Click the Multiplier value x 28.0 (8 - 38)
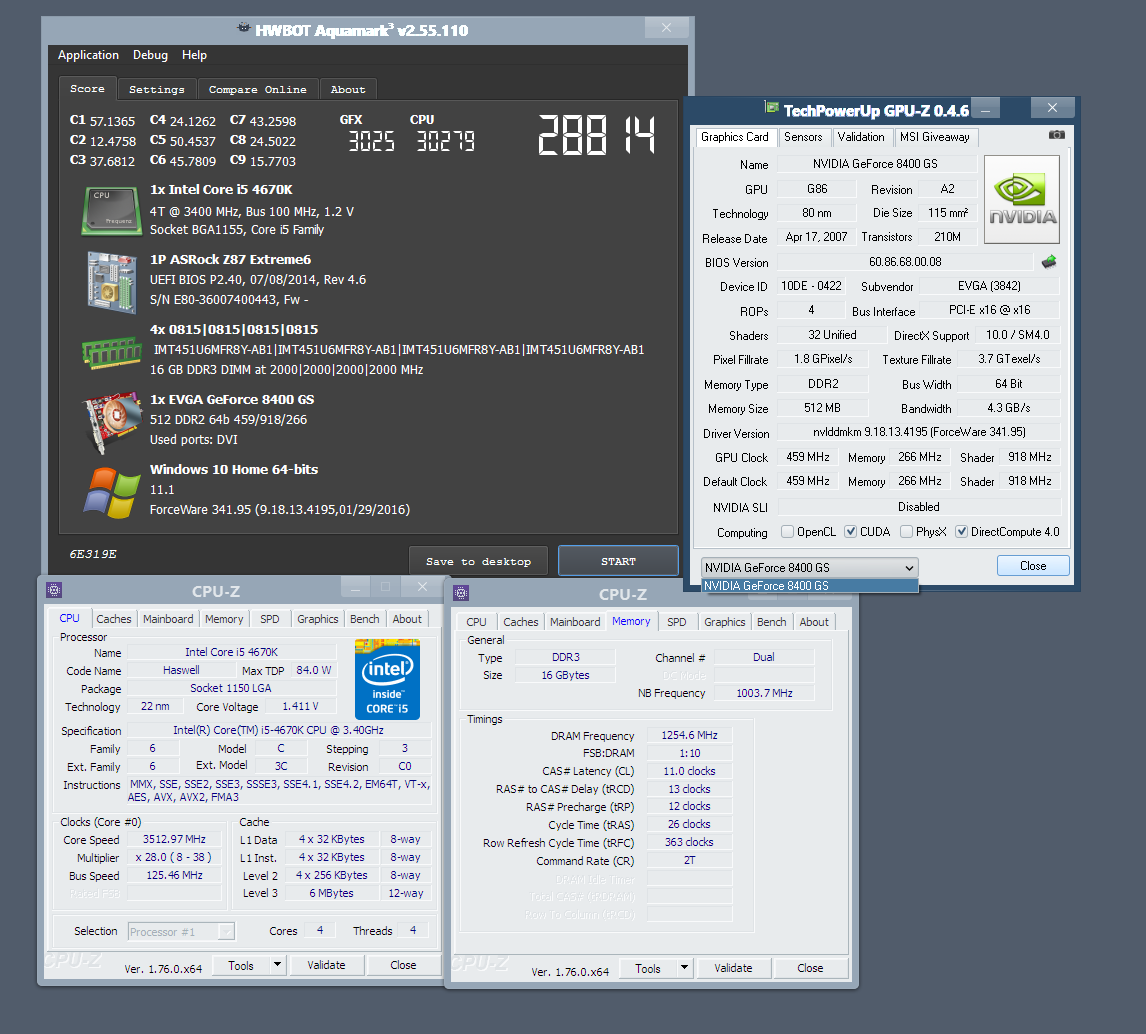 click(174, 857)
